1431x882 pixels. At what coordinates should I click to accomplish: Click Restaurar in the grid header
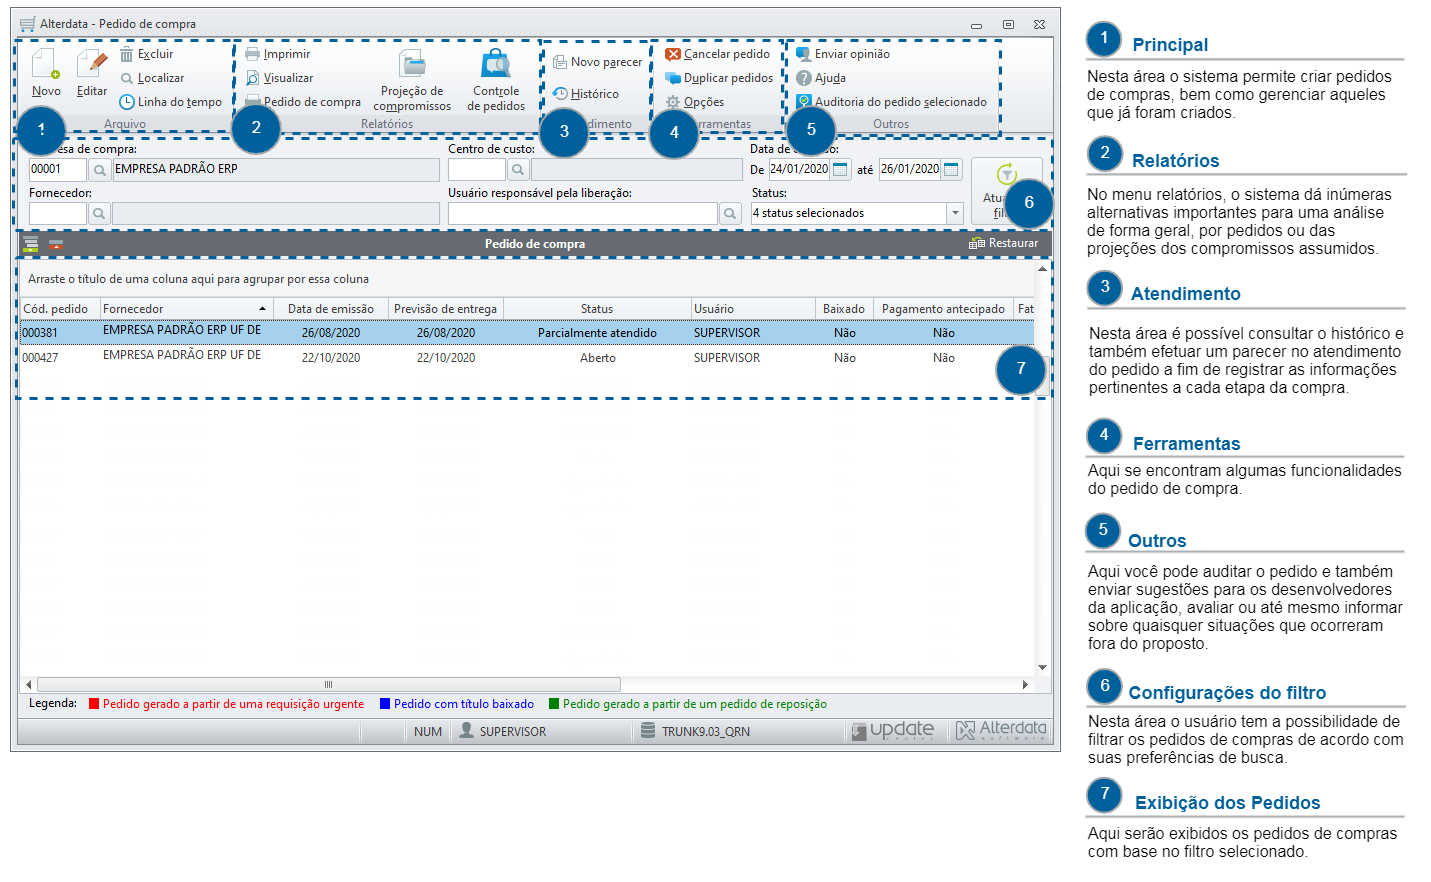point(1004,243)
